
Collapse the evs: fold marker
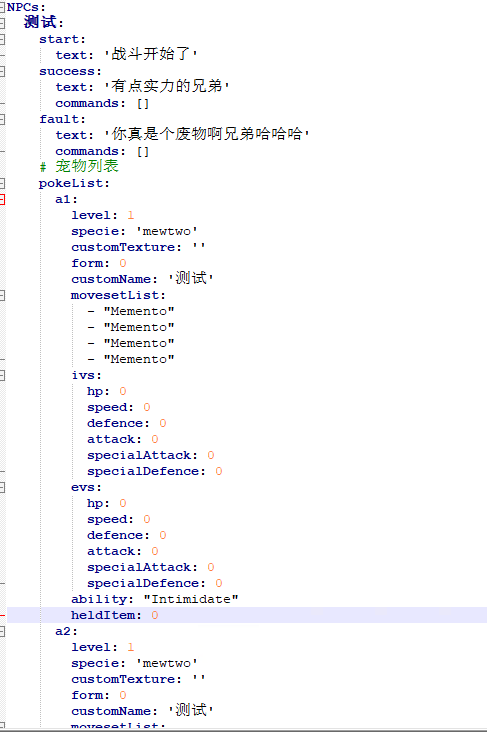coord(2,487)
